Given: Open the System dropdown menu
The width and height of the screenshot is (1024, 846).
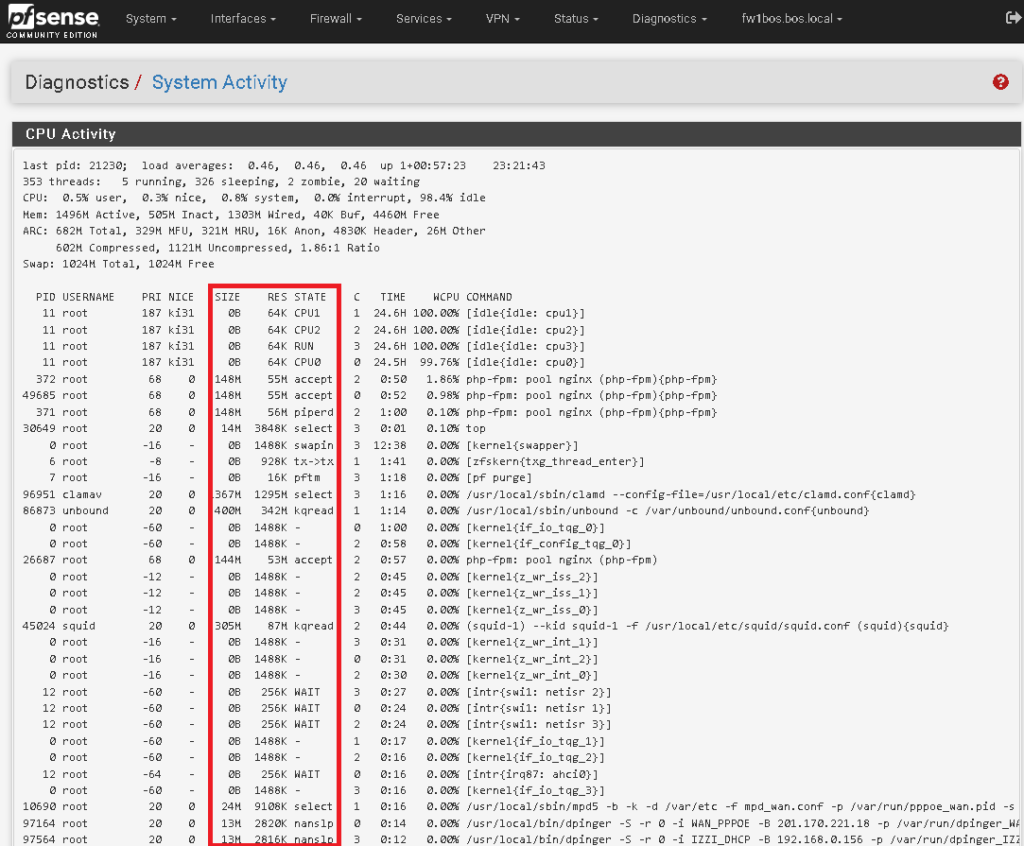Looking at the screenshot, I should (151, 19).
